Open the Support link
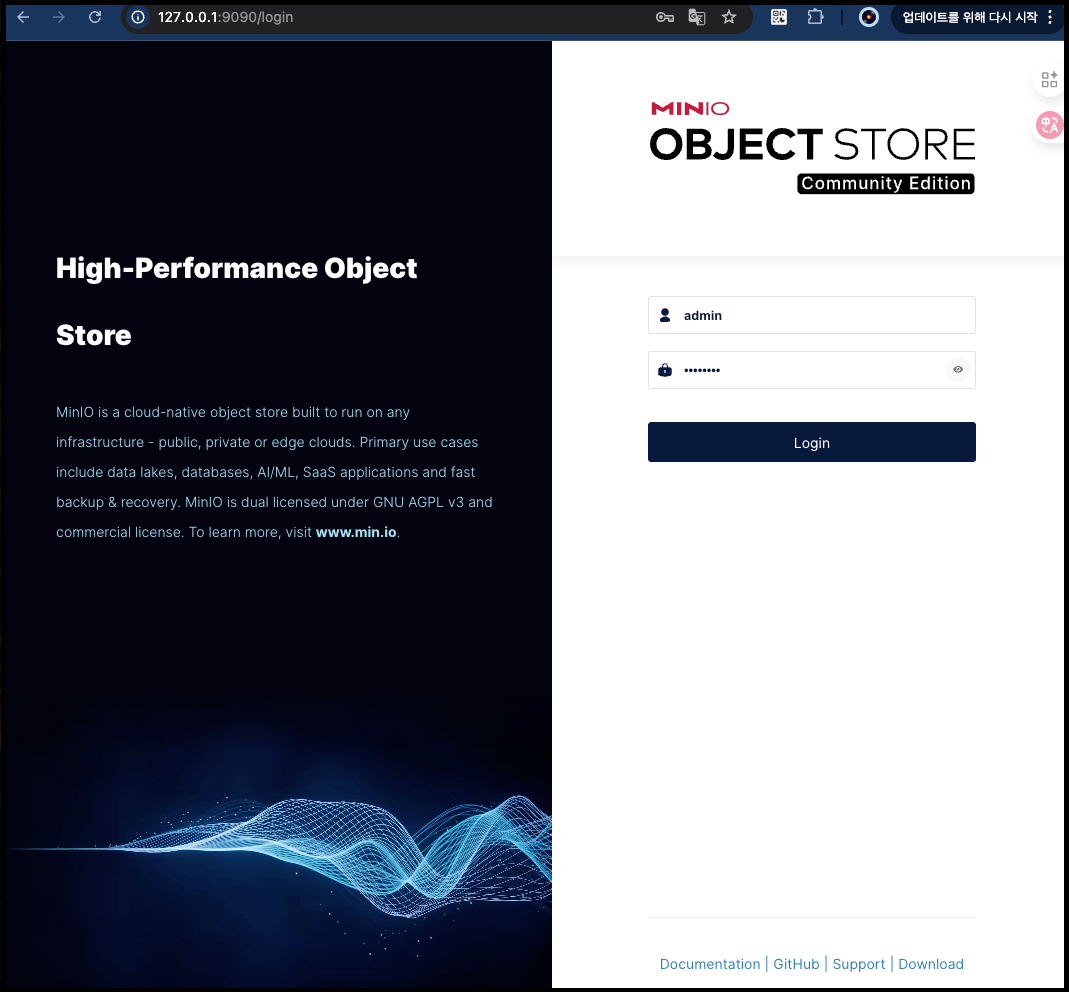 (x=858, y=964)
